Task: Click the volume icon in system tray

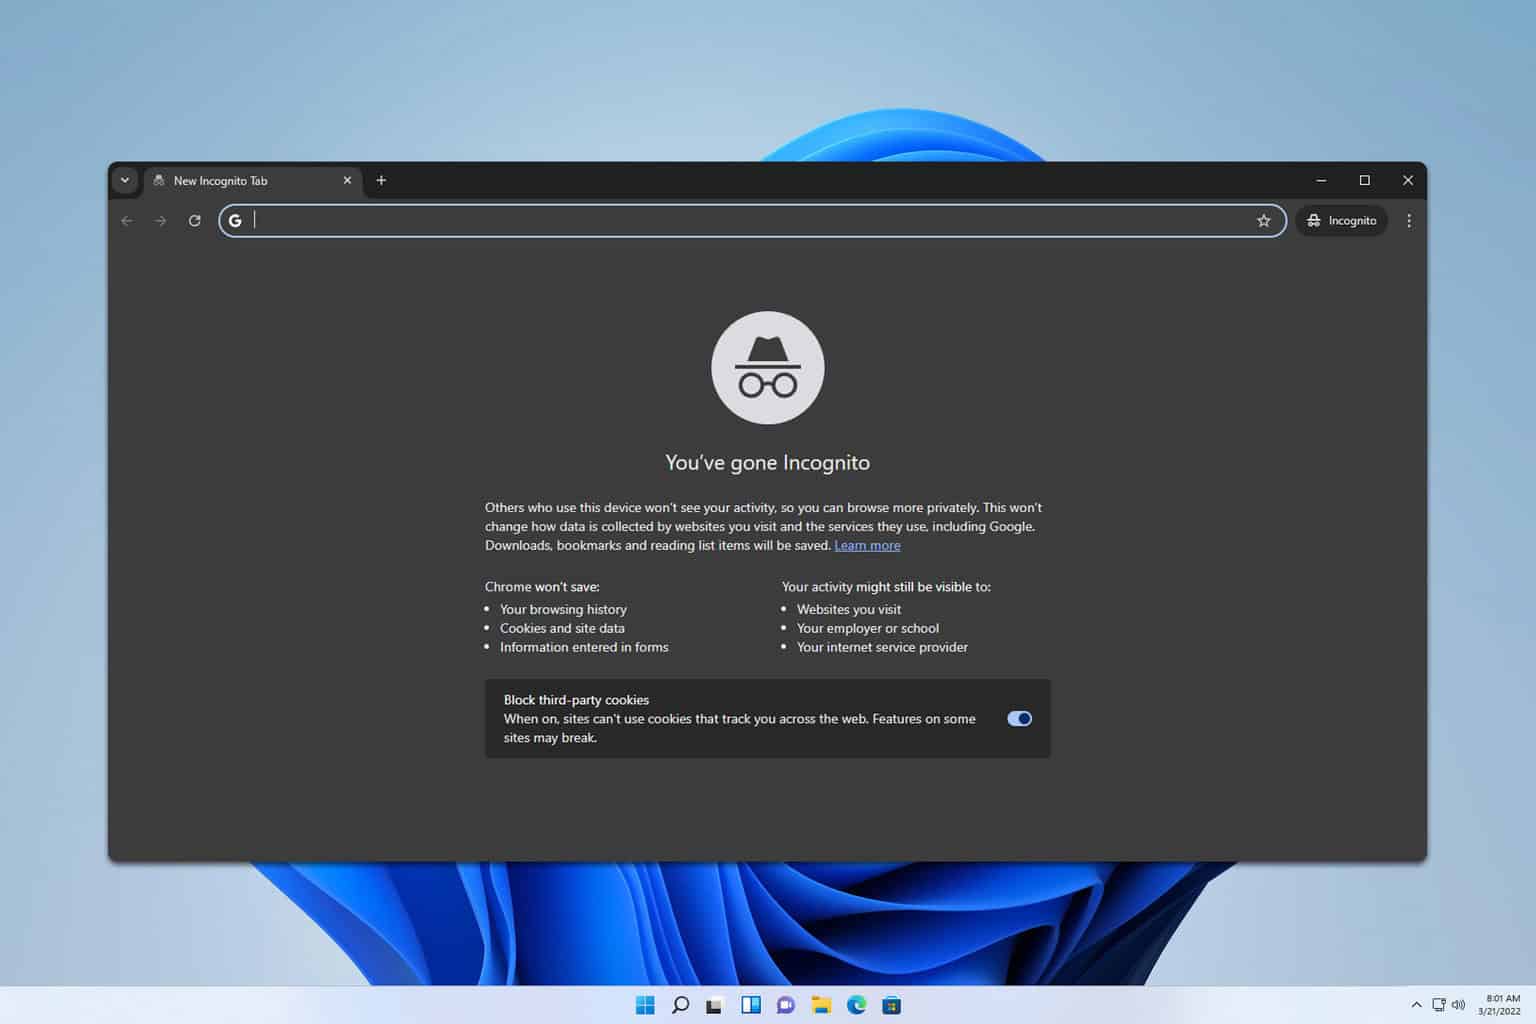Action: [1458, 1005]
